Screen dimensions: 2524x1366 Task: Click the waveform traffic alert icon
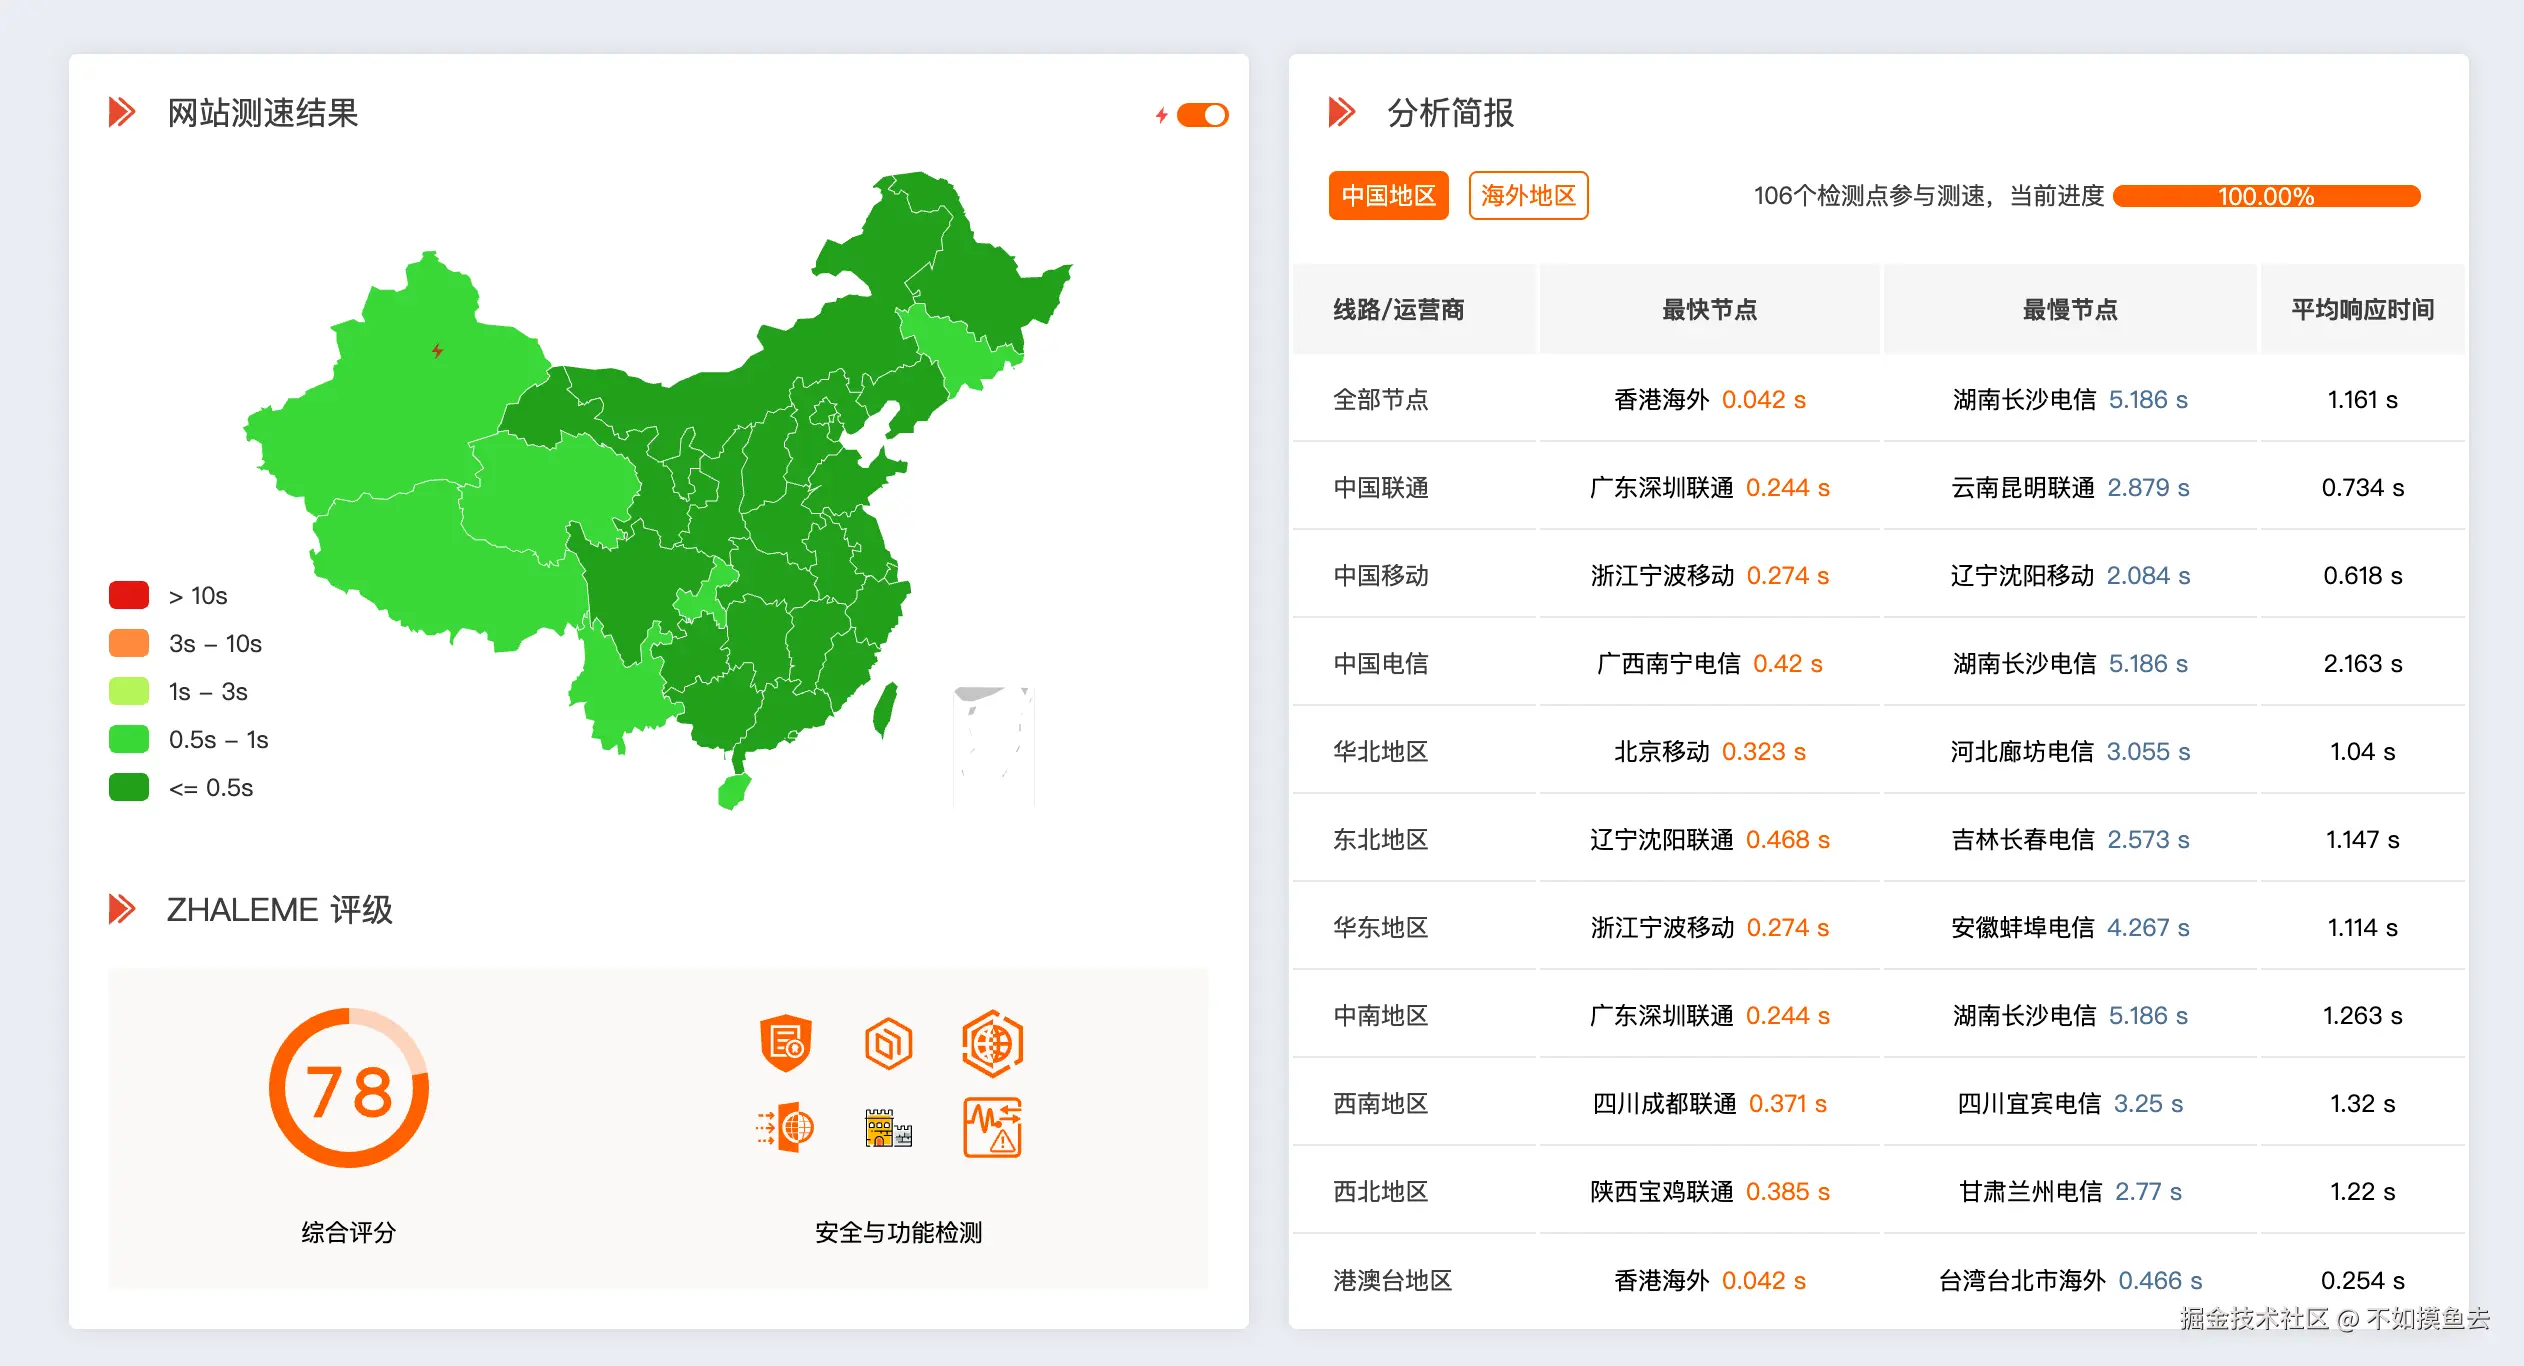point(992,1128)
